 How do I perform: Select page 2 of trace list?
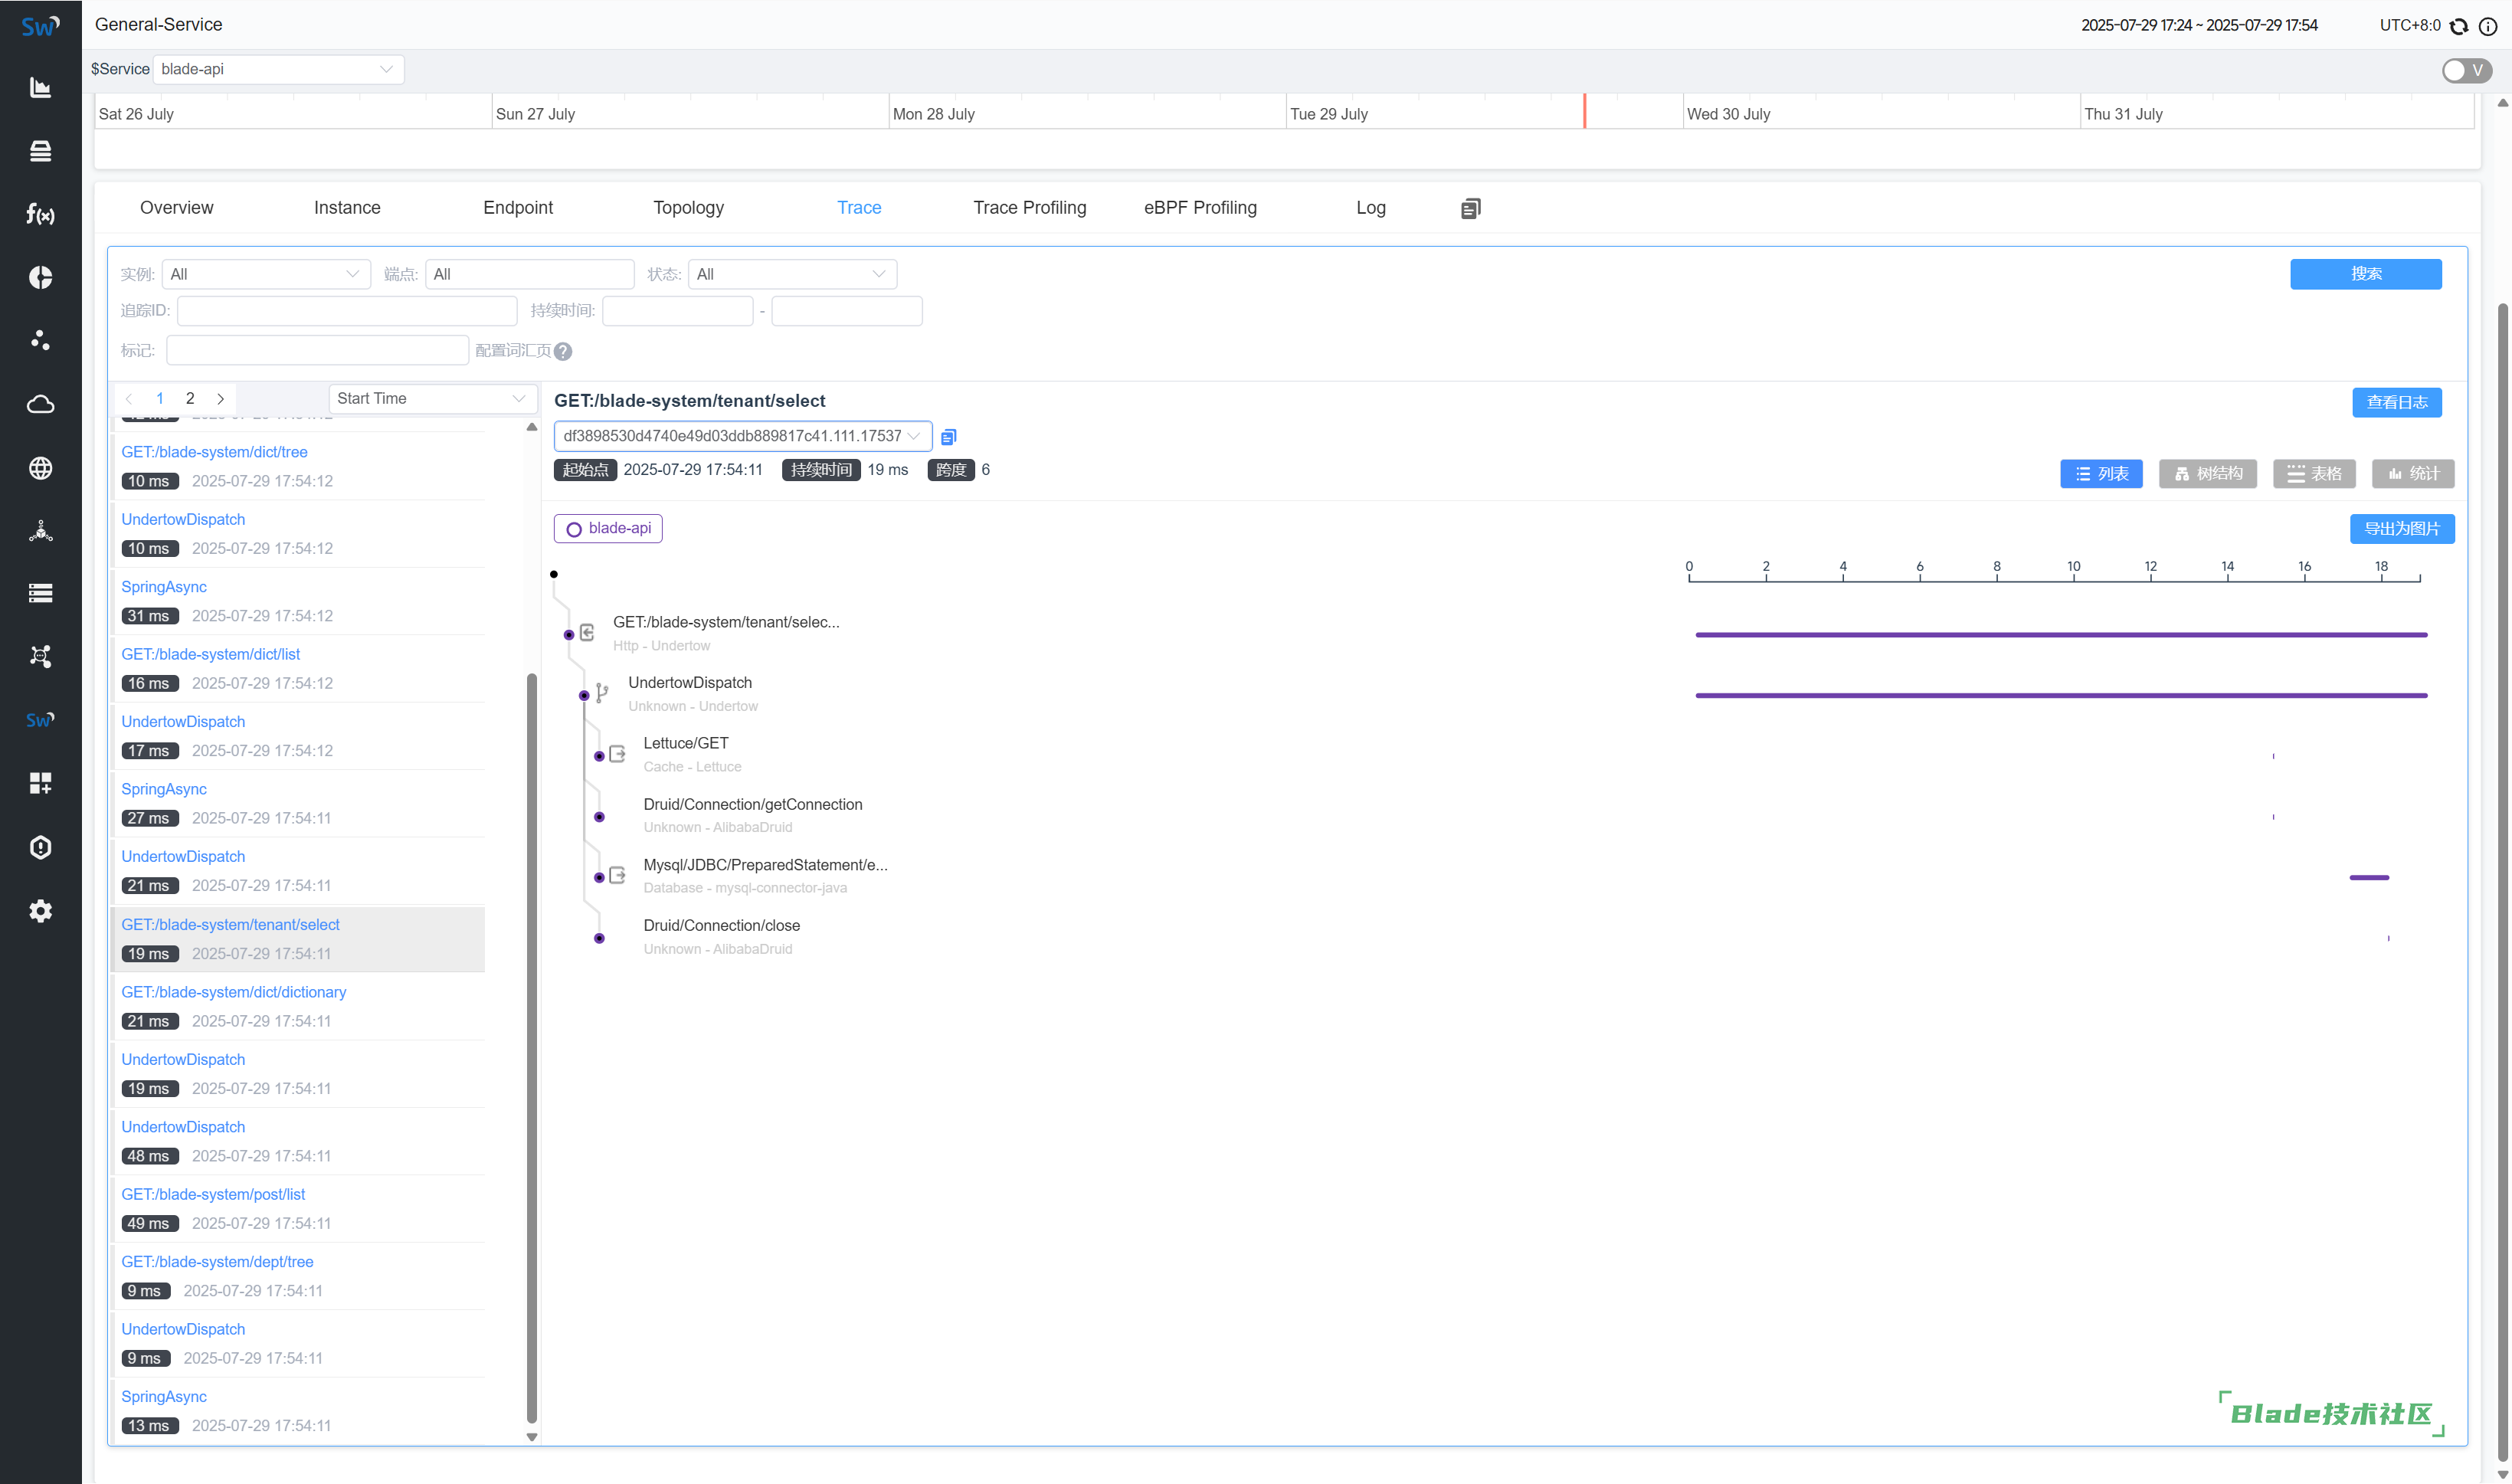coord(190,398)
